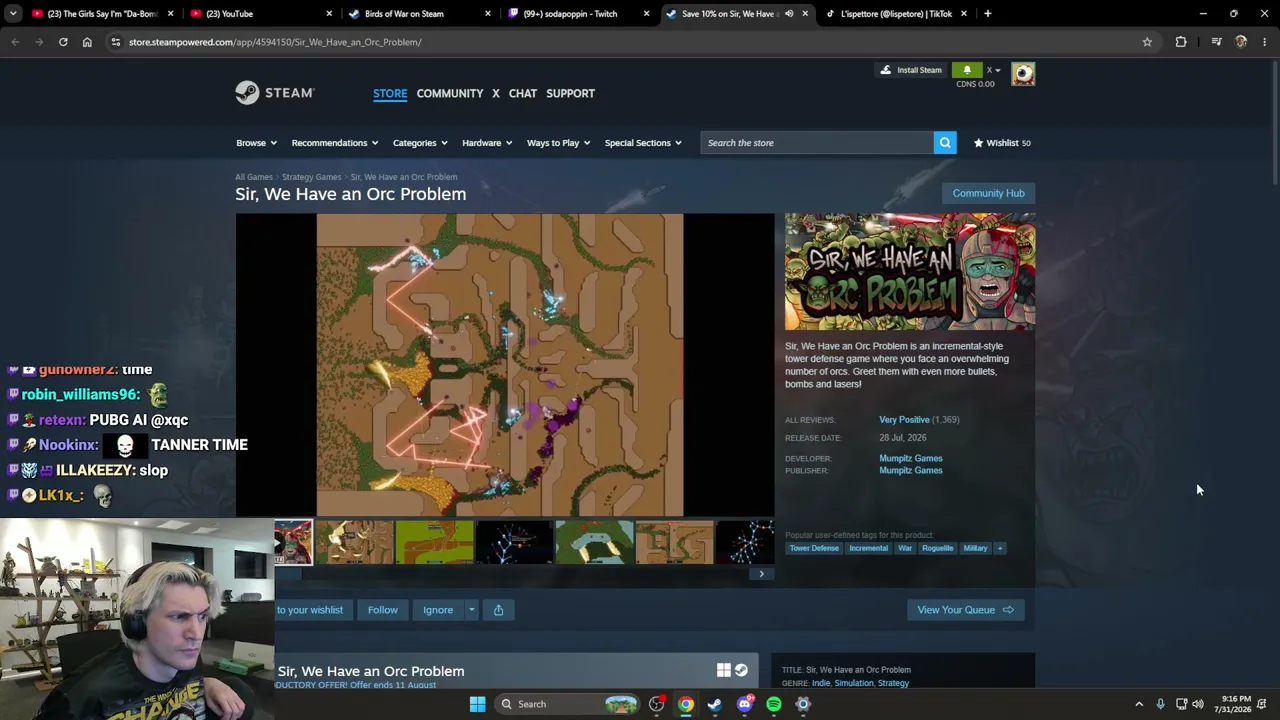The height and width of the screenshot is (720, 1280).
Task: Expand the Hardware dropdown
Action: (x=487, y=143)
